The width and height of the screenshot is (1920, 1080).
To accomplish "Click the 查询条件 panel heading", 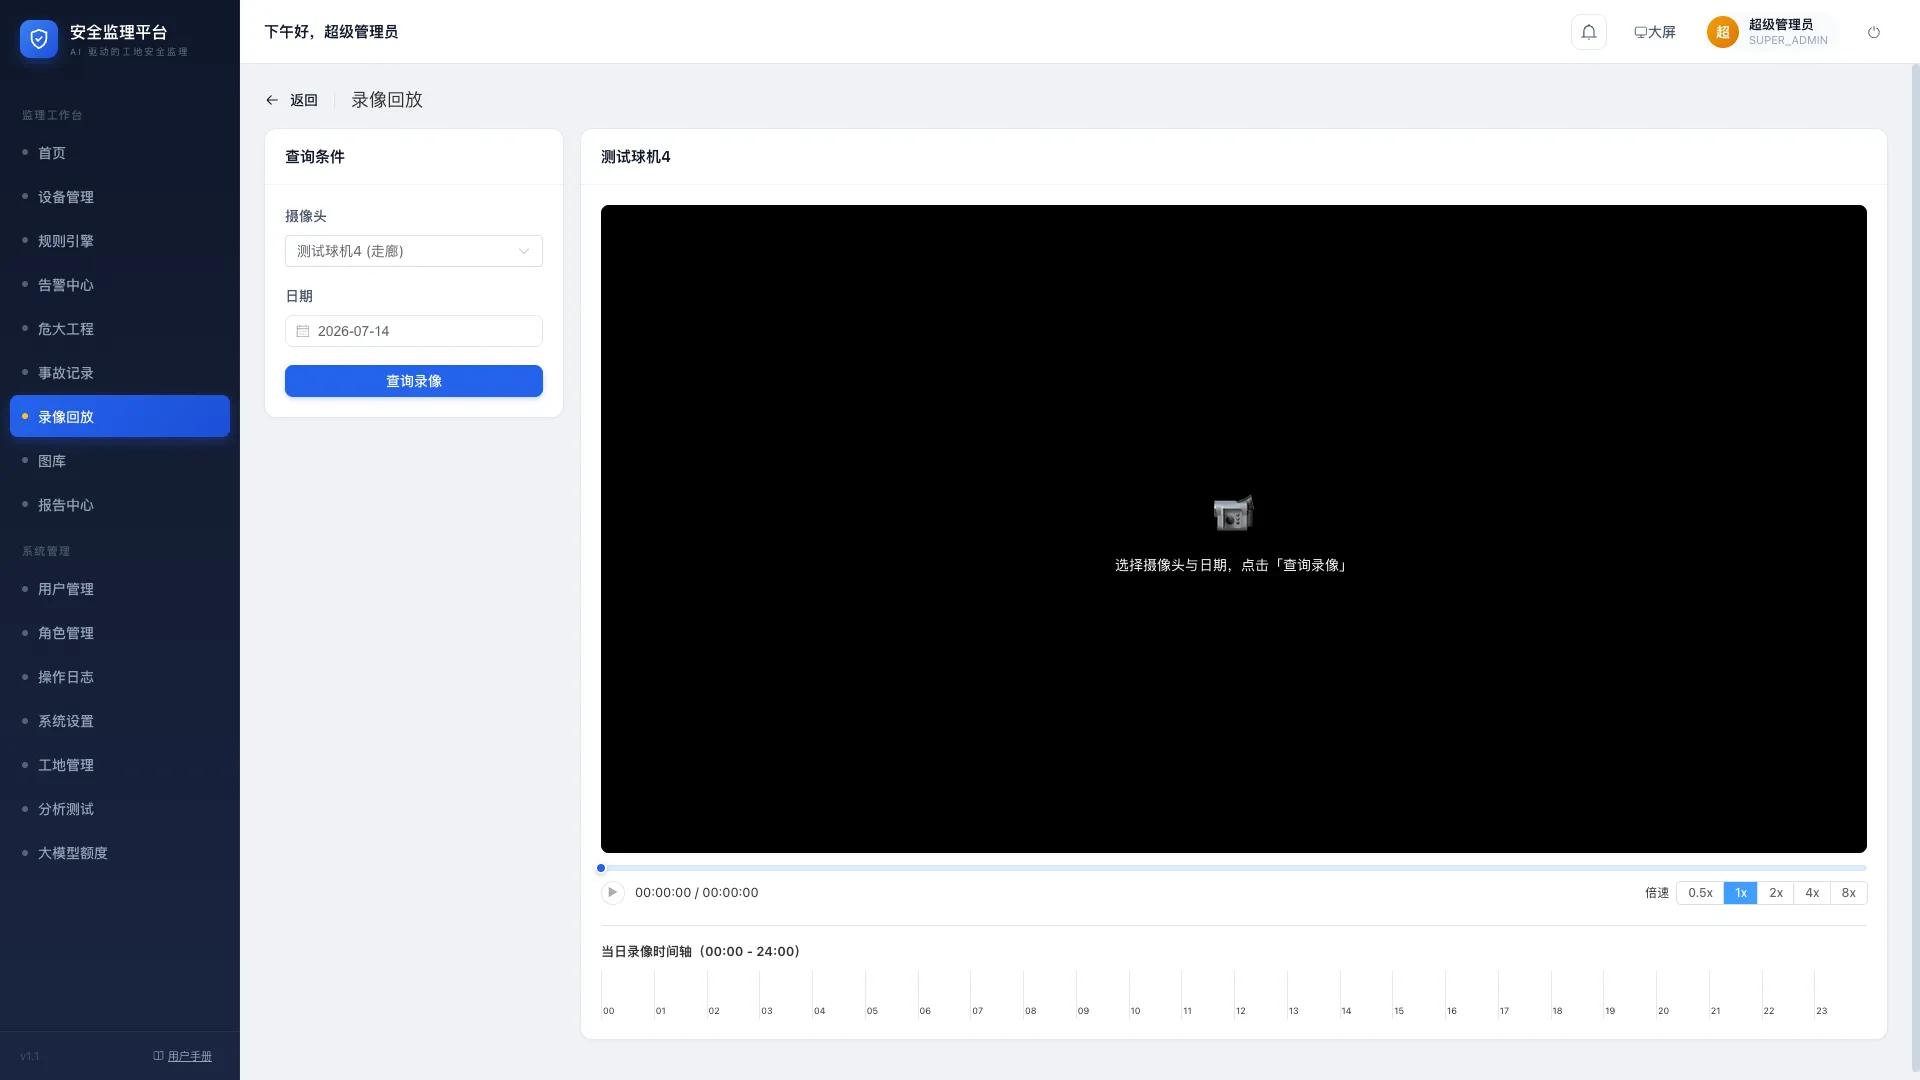I will pos(315,157).
